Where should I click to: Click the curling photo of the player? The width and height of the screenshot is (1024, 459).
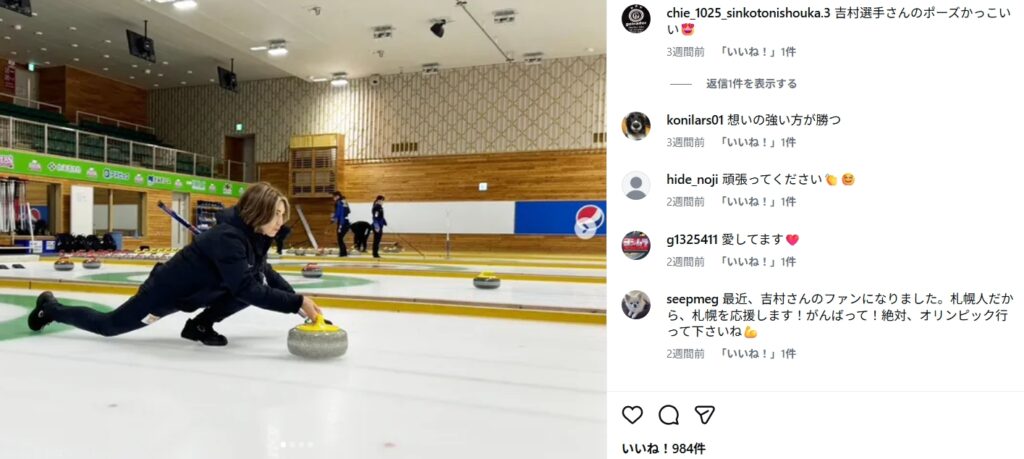tap(303, 229)
